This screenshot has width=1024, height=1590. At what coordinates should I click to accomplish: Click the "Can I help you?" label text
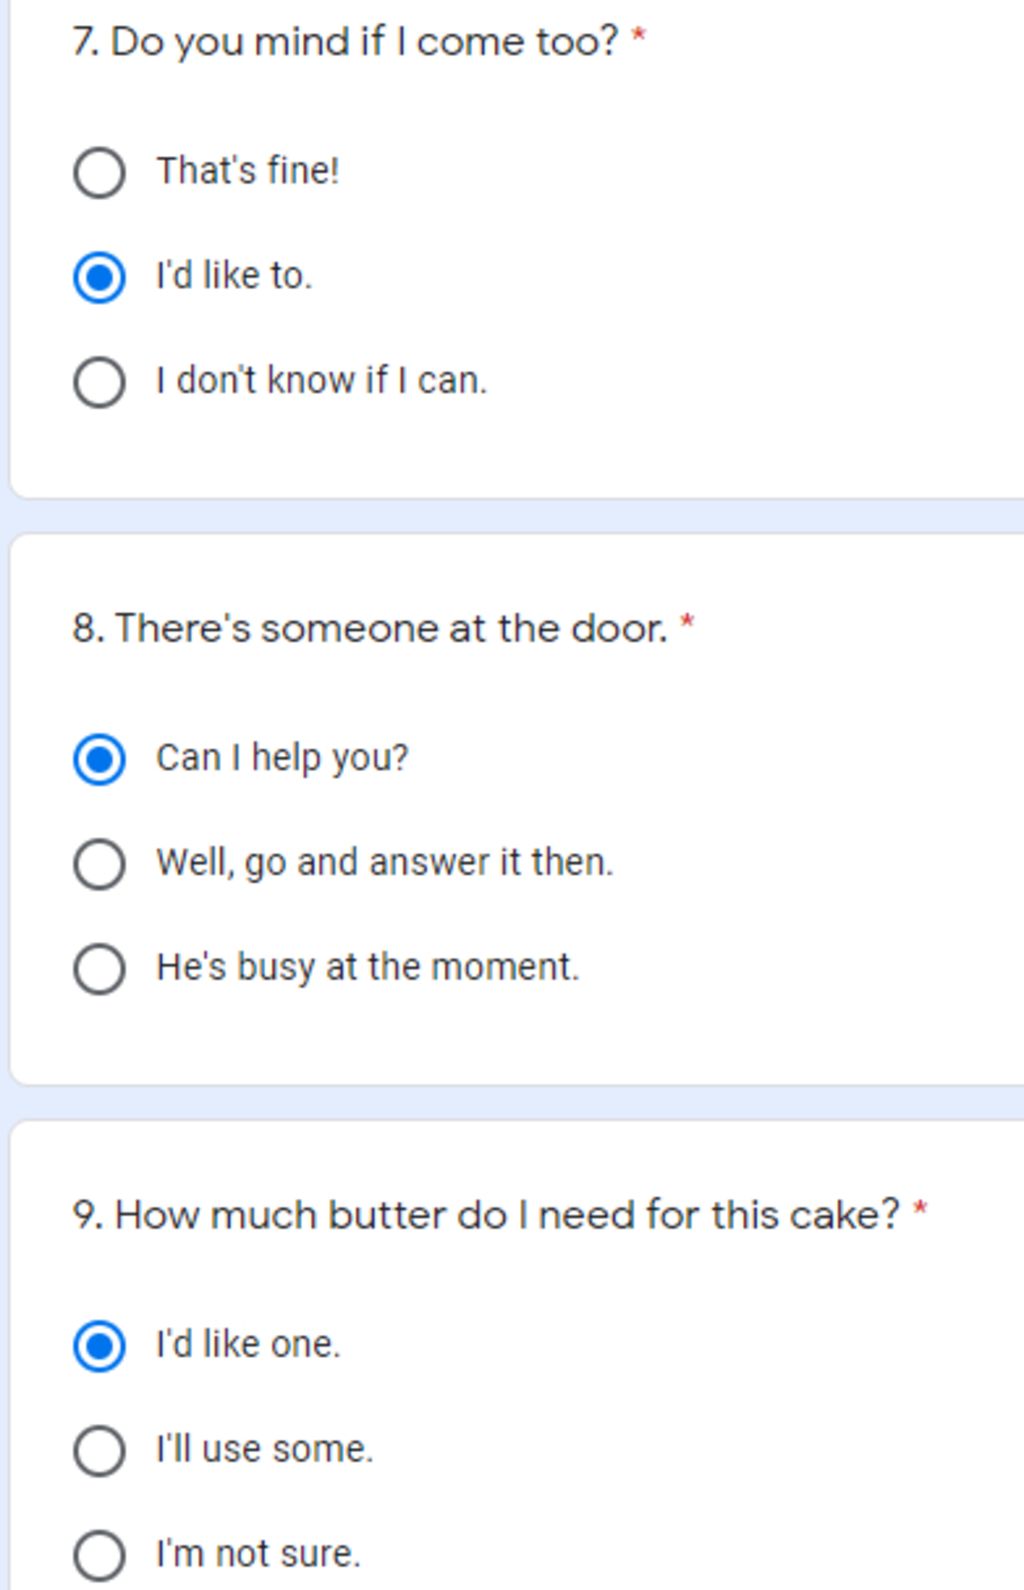click(x=282, y=758)
